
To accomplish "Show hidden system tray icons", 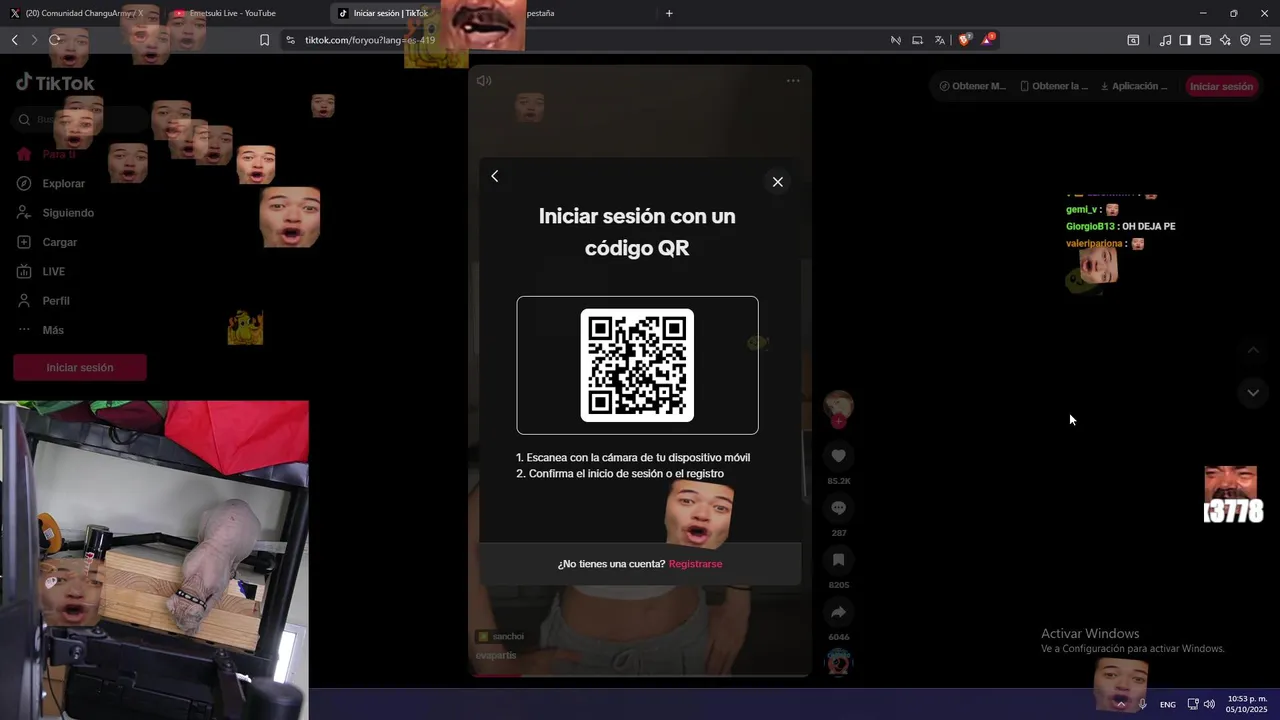I will tap(1121, 704).
